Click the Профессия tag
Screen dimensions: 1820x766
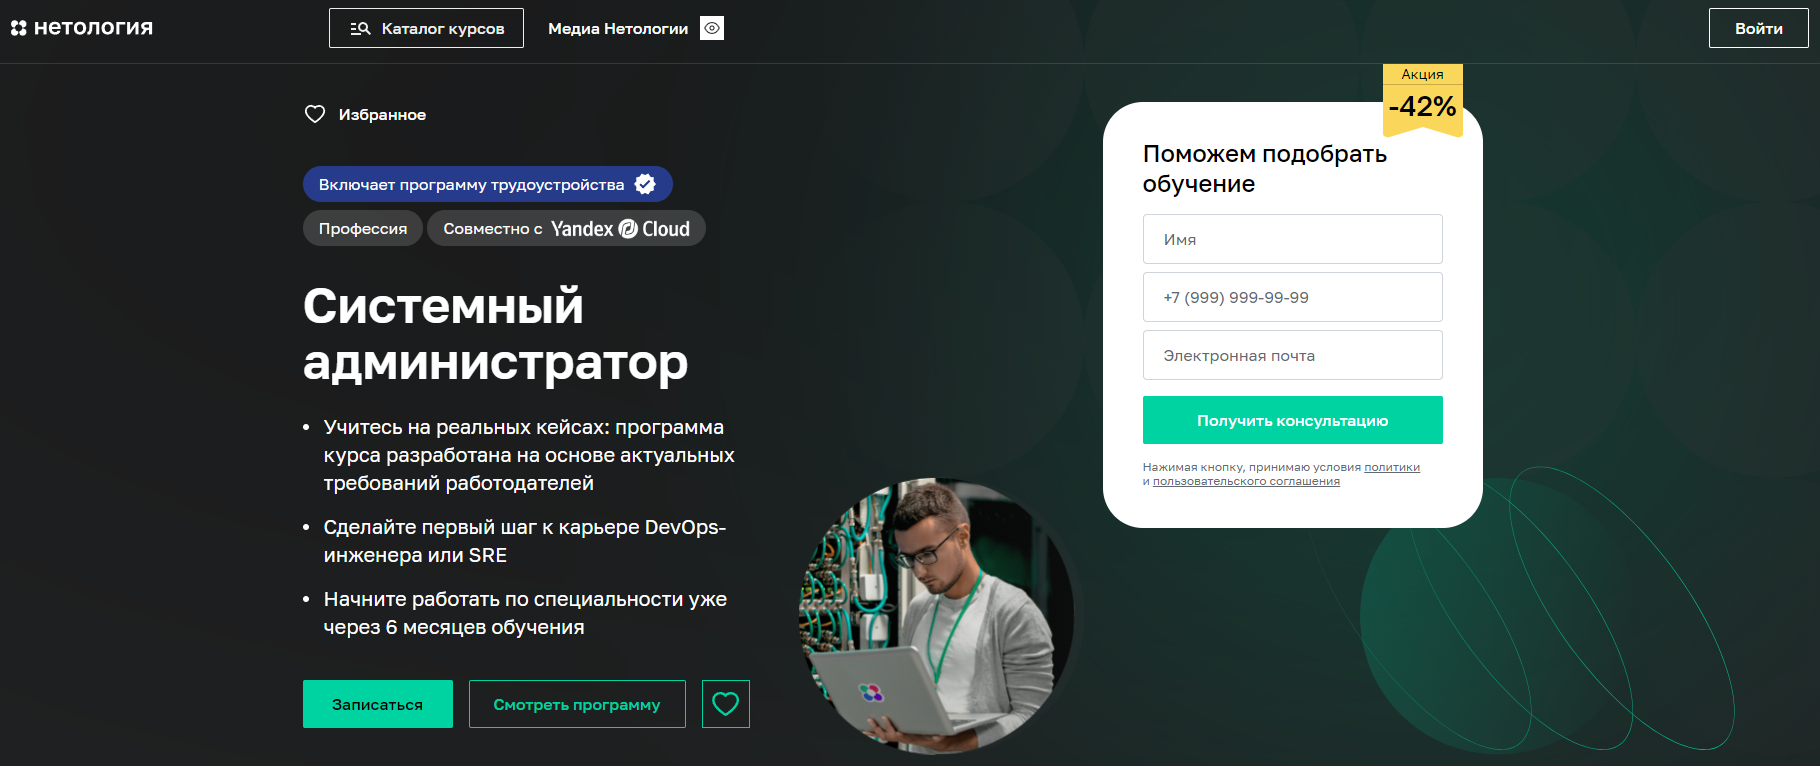pos(363,228)
